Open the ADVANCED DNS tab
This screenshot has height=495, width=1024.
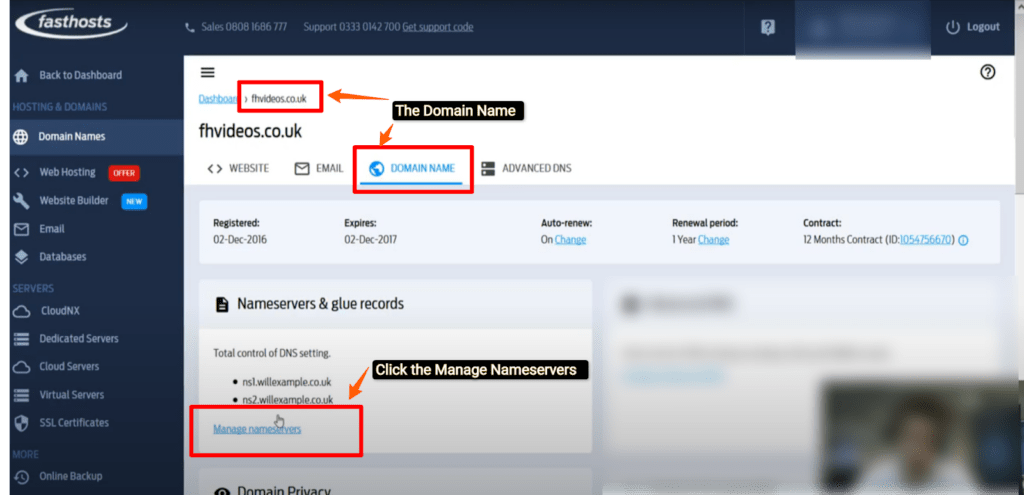[x=526, y=168]
